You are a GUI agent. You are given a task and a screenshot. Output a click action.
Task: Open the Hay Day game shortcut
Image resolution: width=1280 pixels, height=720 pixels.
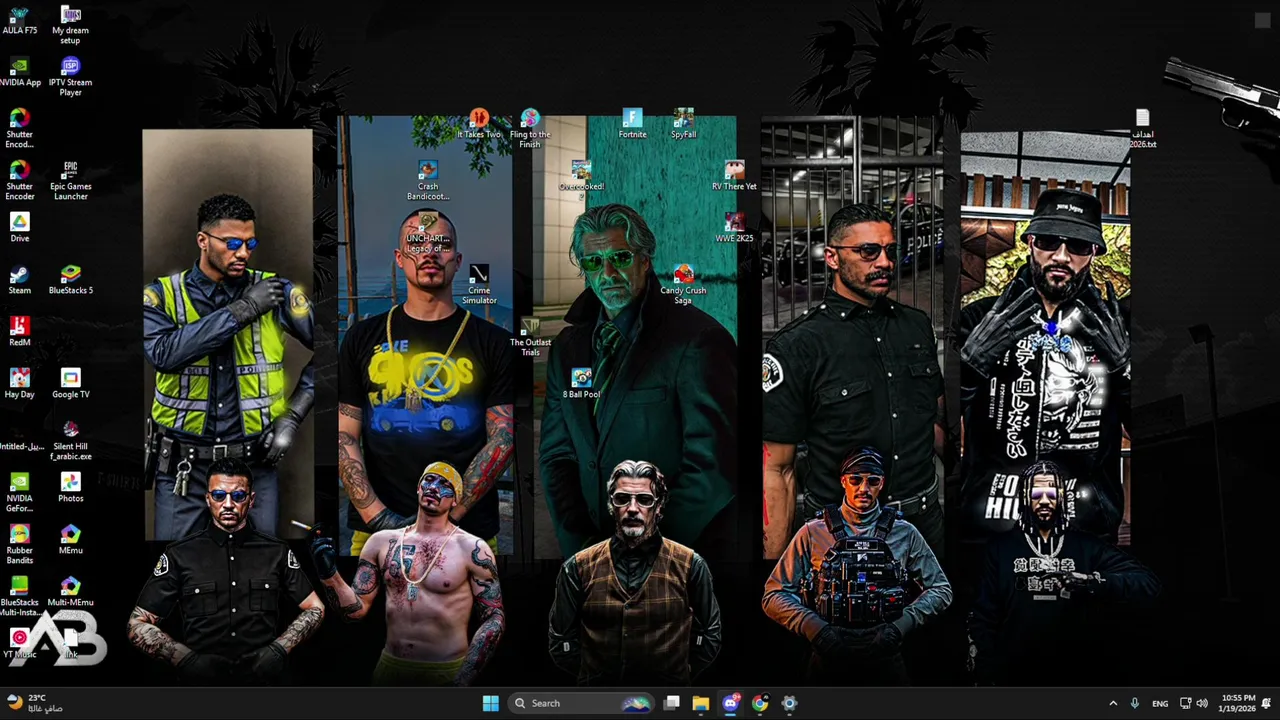click(x=19, y=384)
